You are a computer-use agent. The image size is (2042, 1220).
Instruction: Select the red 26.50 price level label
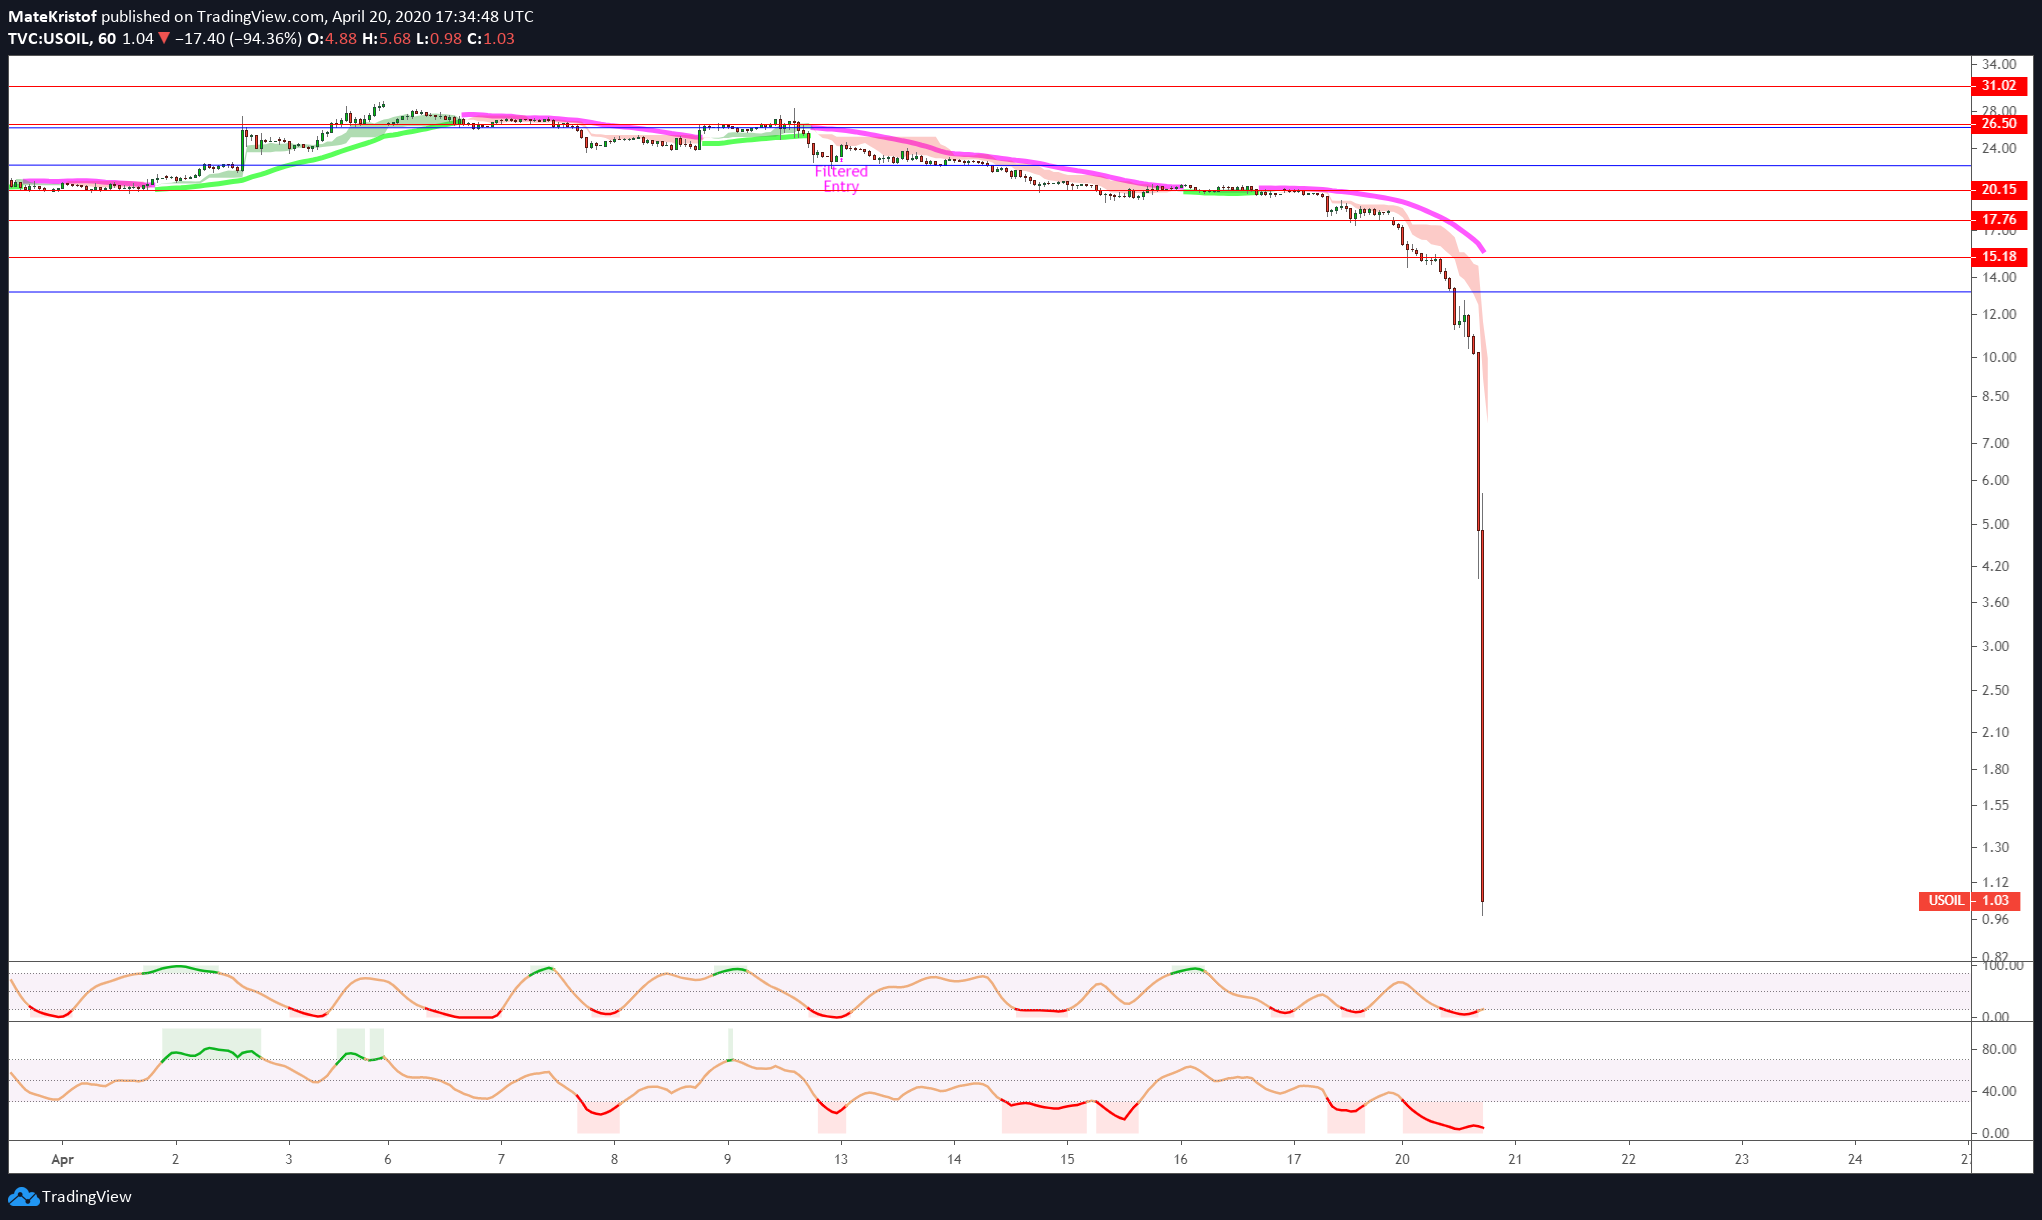point(1998,124)
